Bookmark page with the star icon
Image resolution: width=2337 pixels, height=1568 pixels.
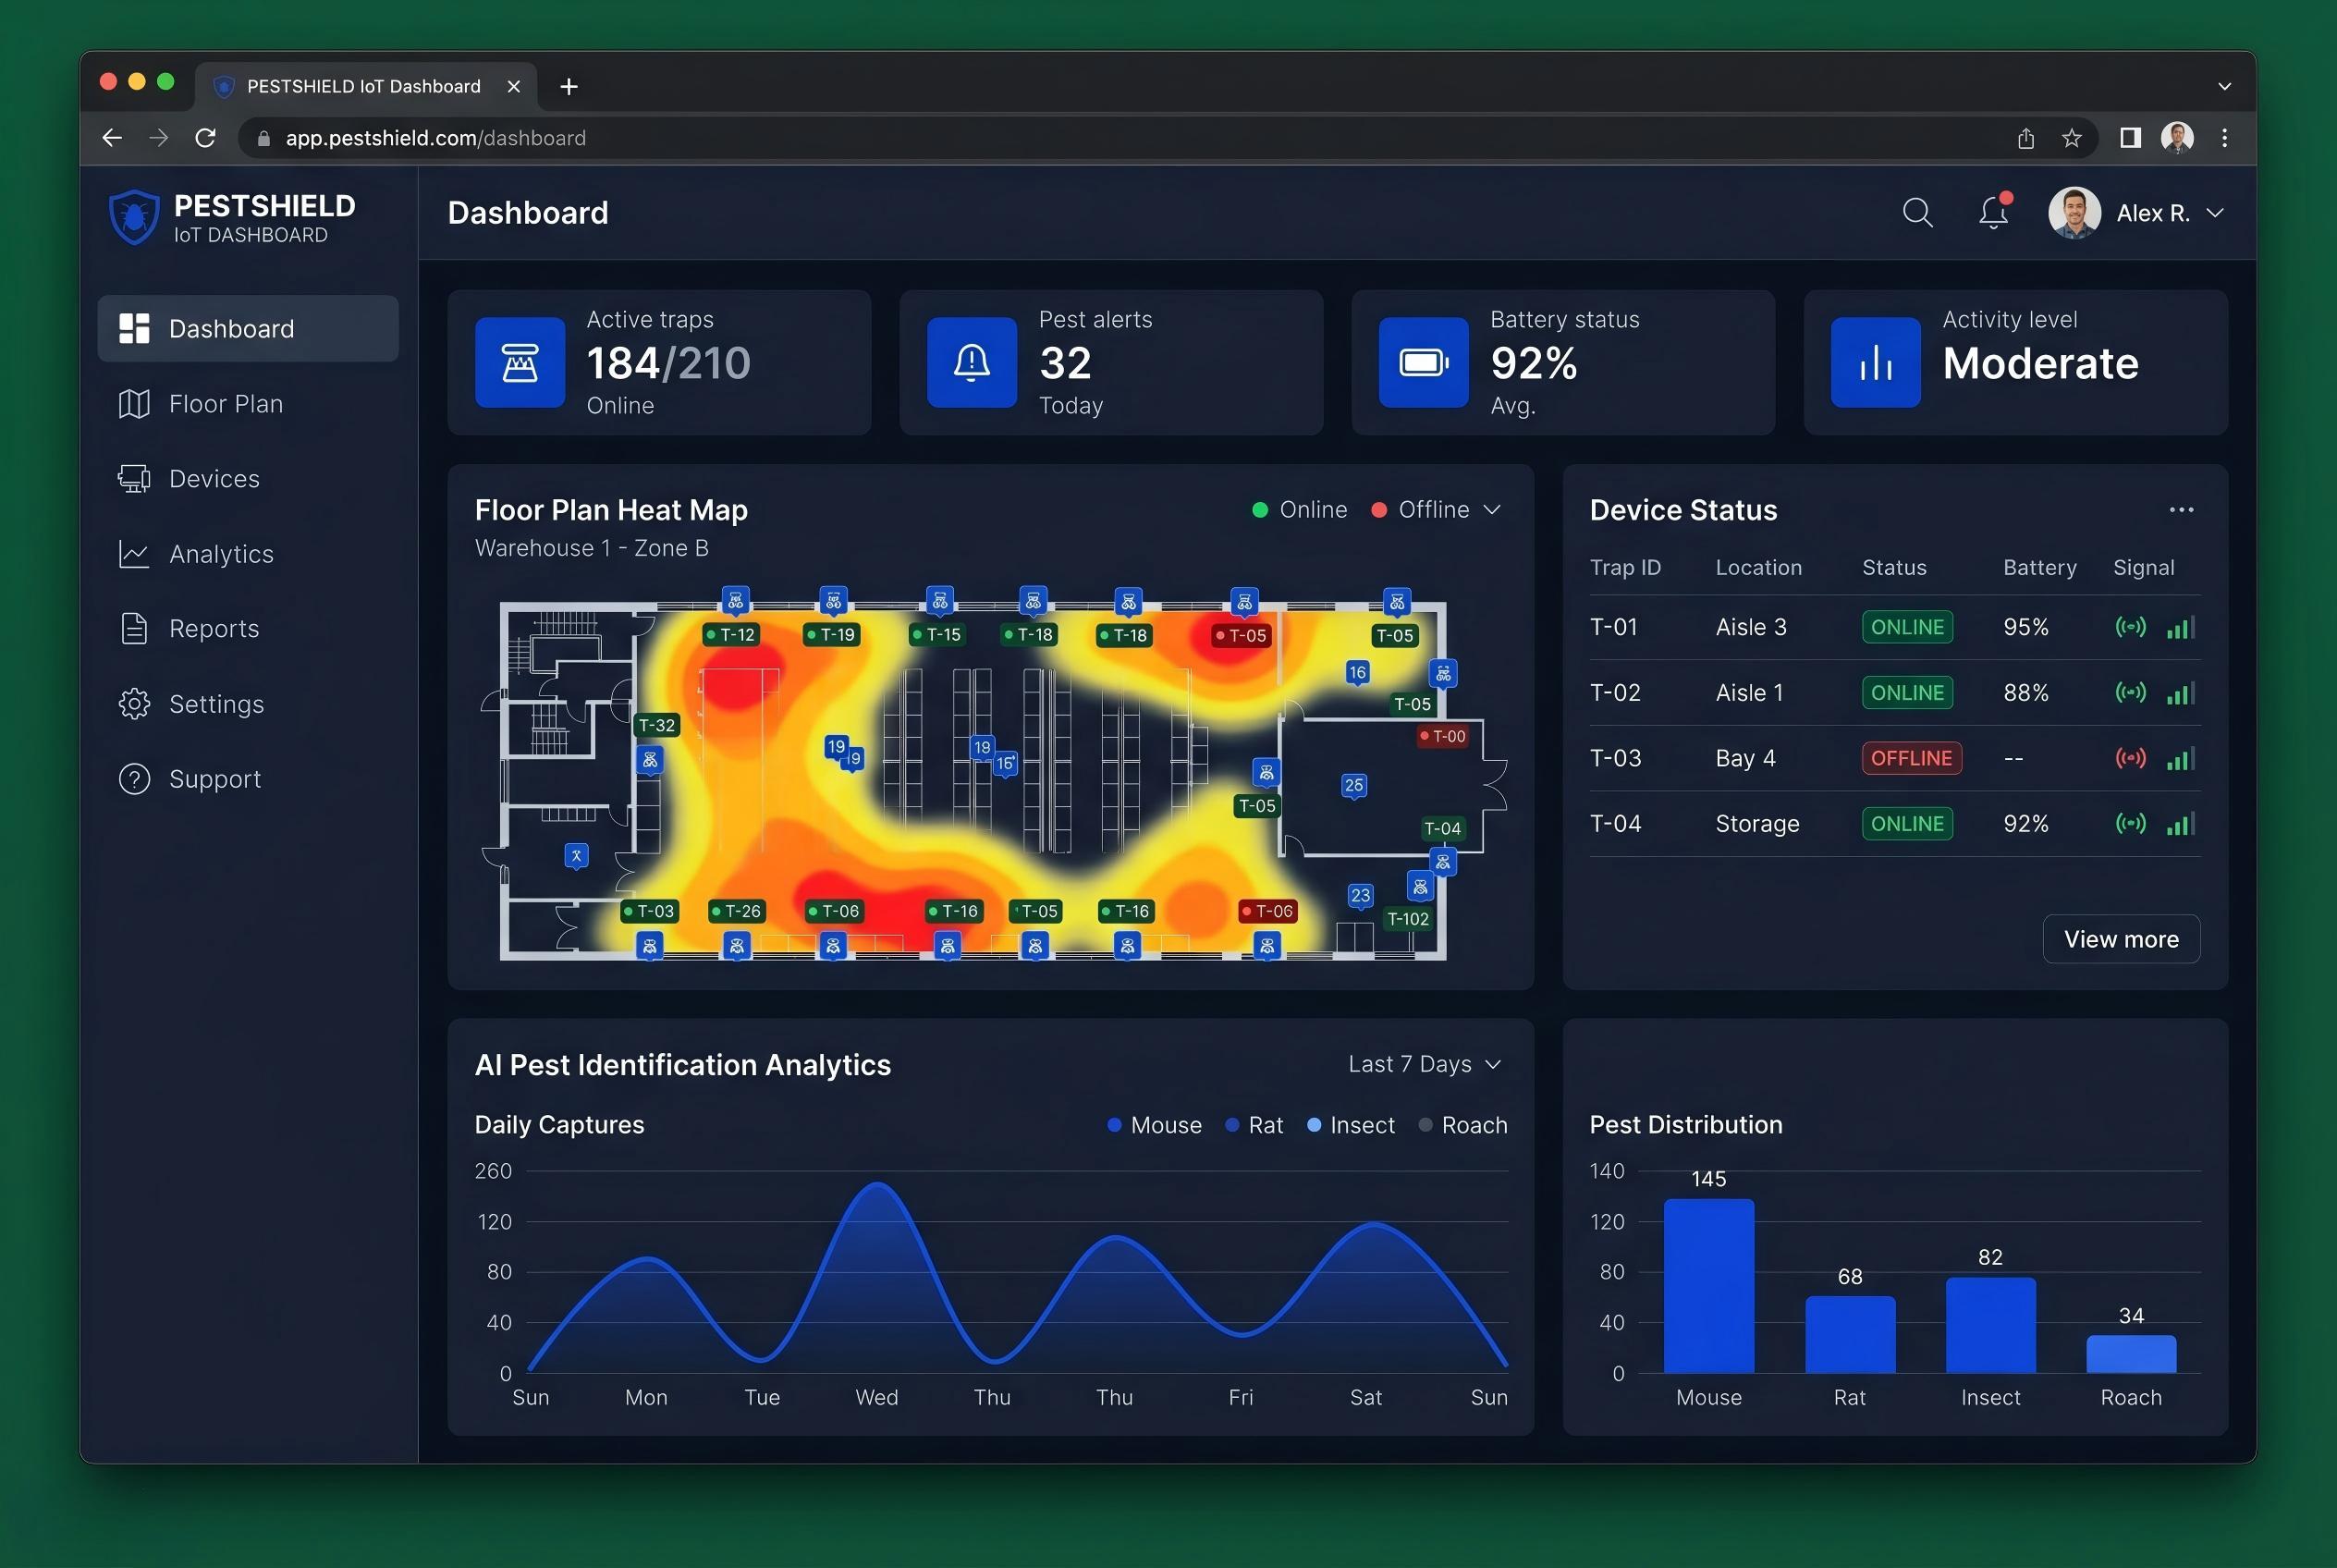click(2072, 138)
